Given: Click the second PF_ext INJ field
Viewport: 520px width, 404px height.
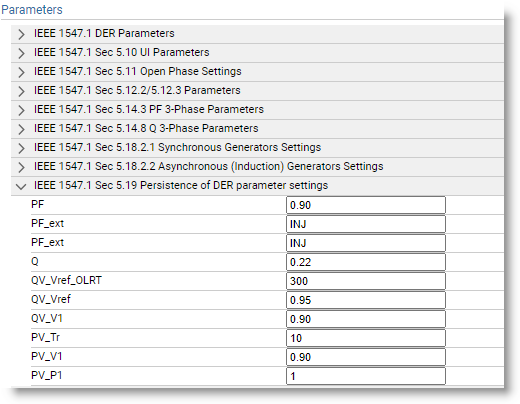Looking at the screenshot, I should (x=366, y=243).
